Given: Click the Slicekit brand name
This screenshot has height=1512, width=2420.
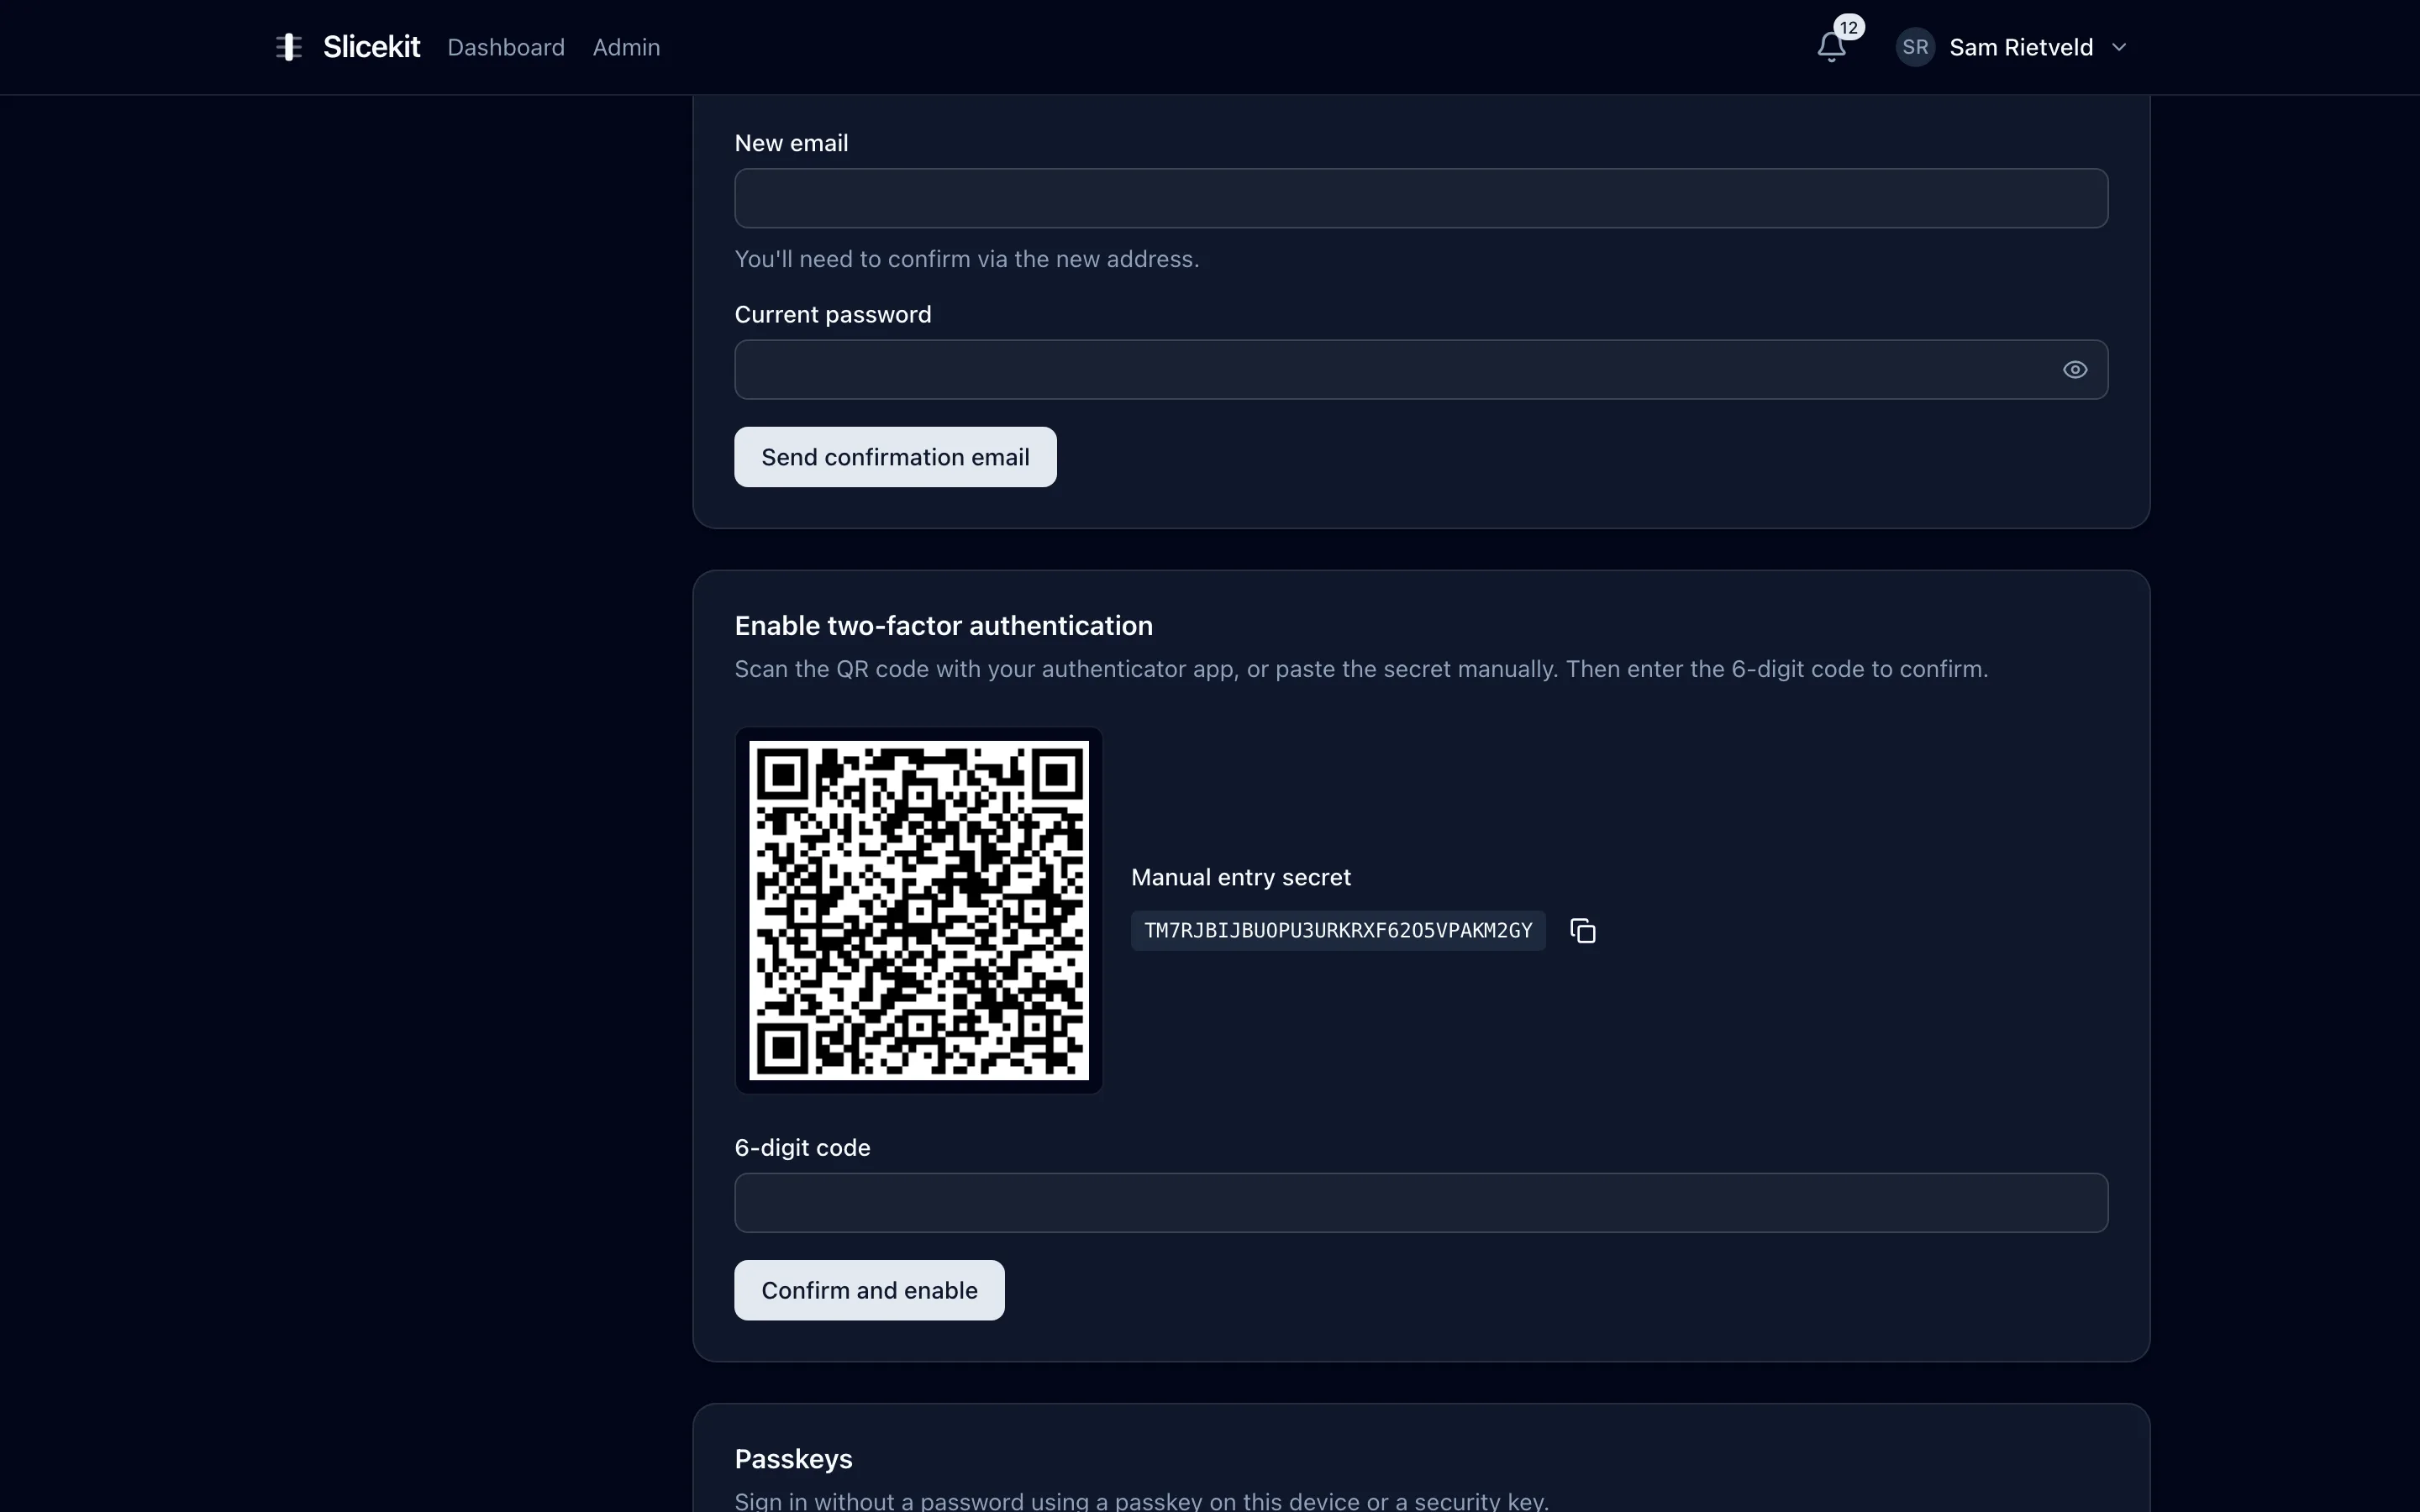Looking at the screenshot, I should [372, 47].
